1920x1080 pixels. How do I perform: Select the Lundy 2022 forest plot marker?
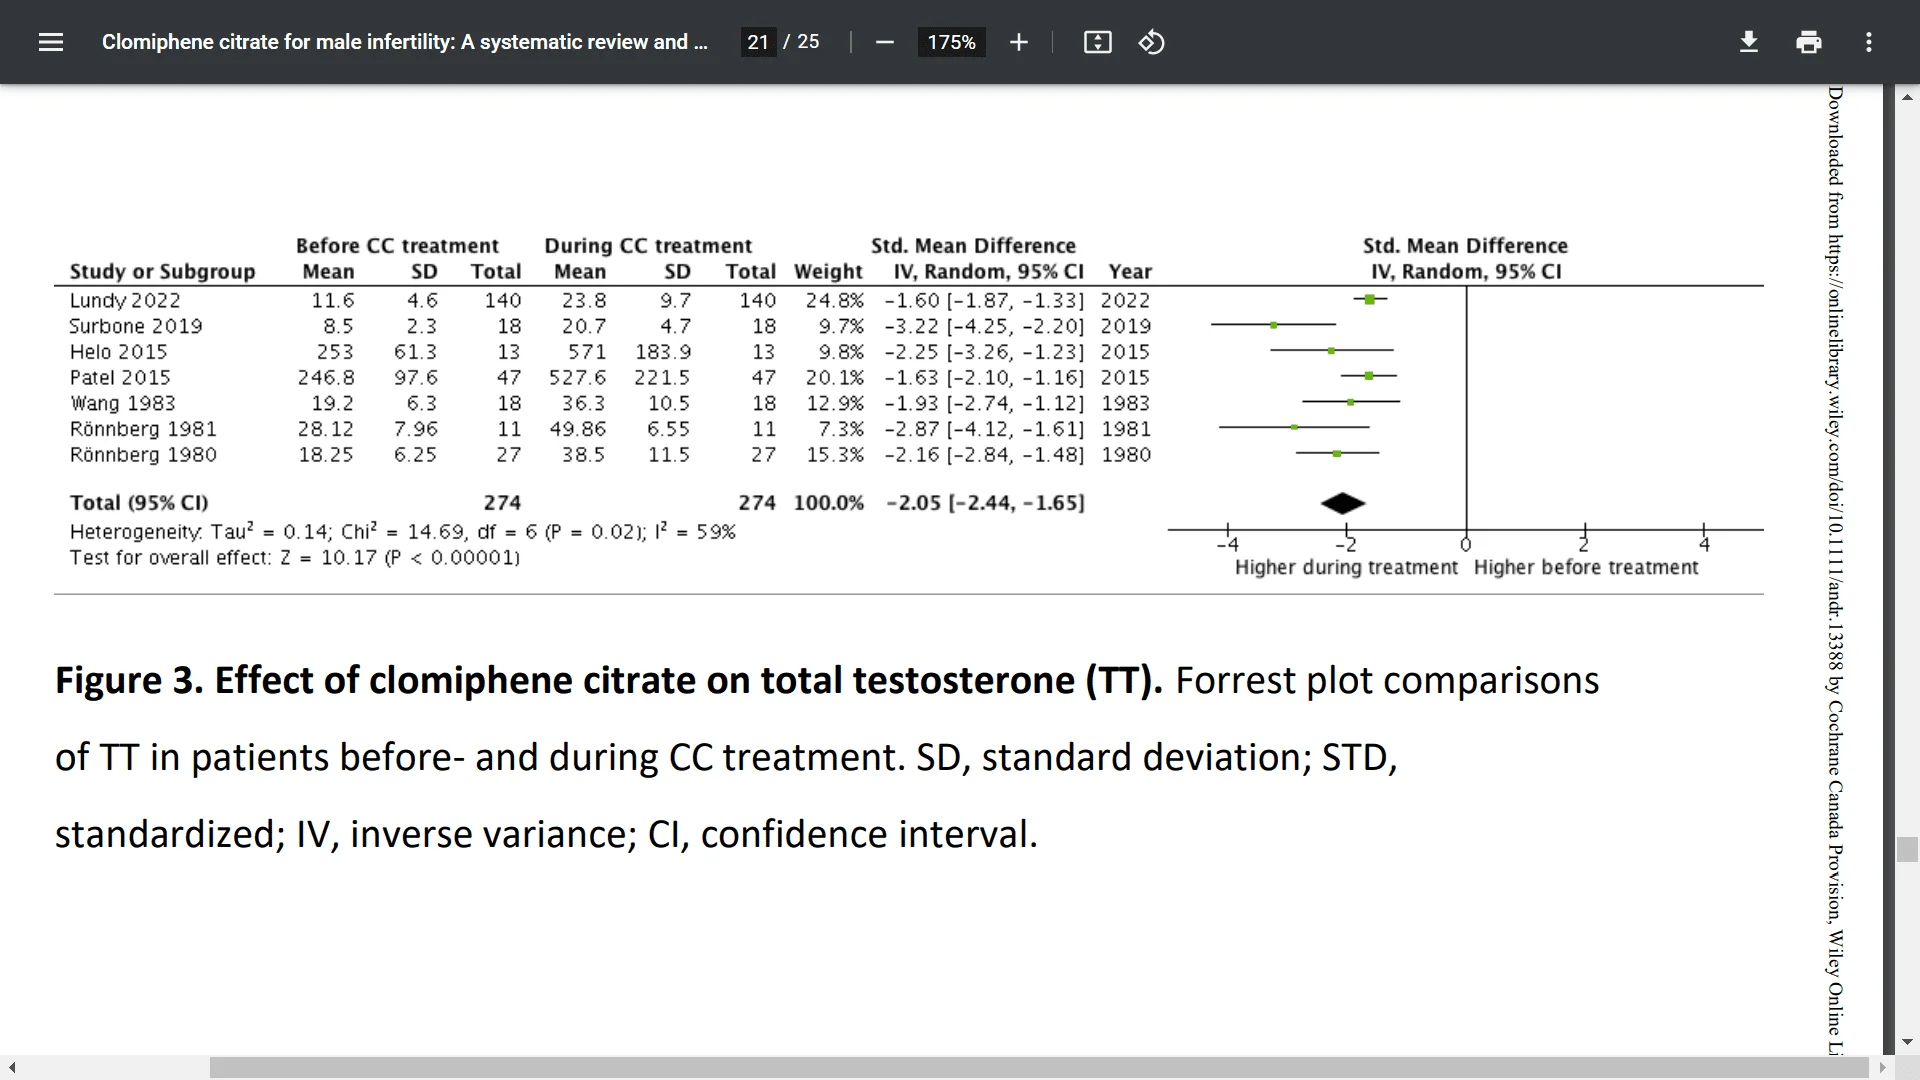(x=1369, y=299)
